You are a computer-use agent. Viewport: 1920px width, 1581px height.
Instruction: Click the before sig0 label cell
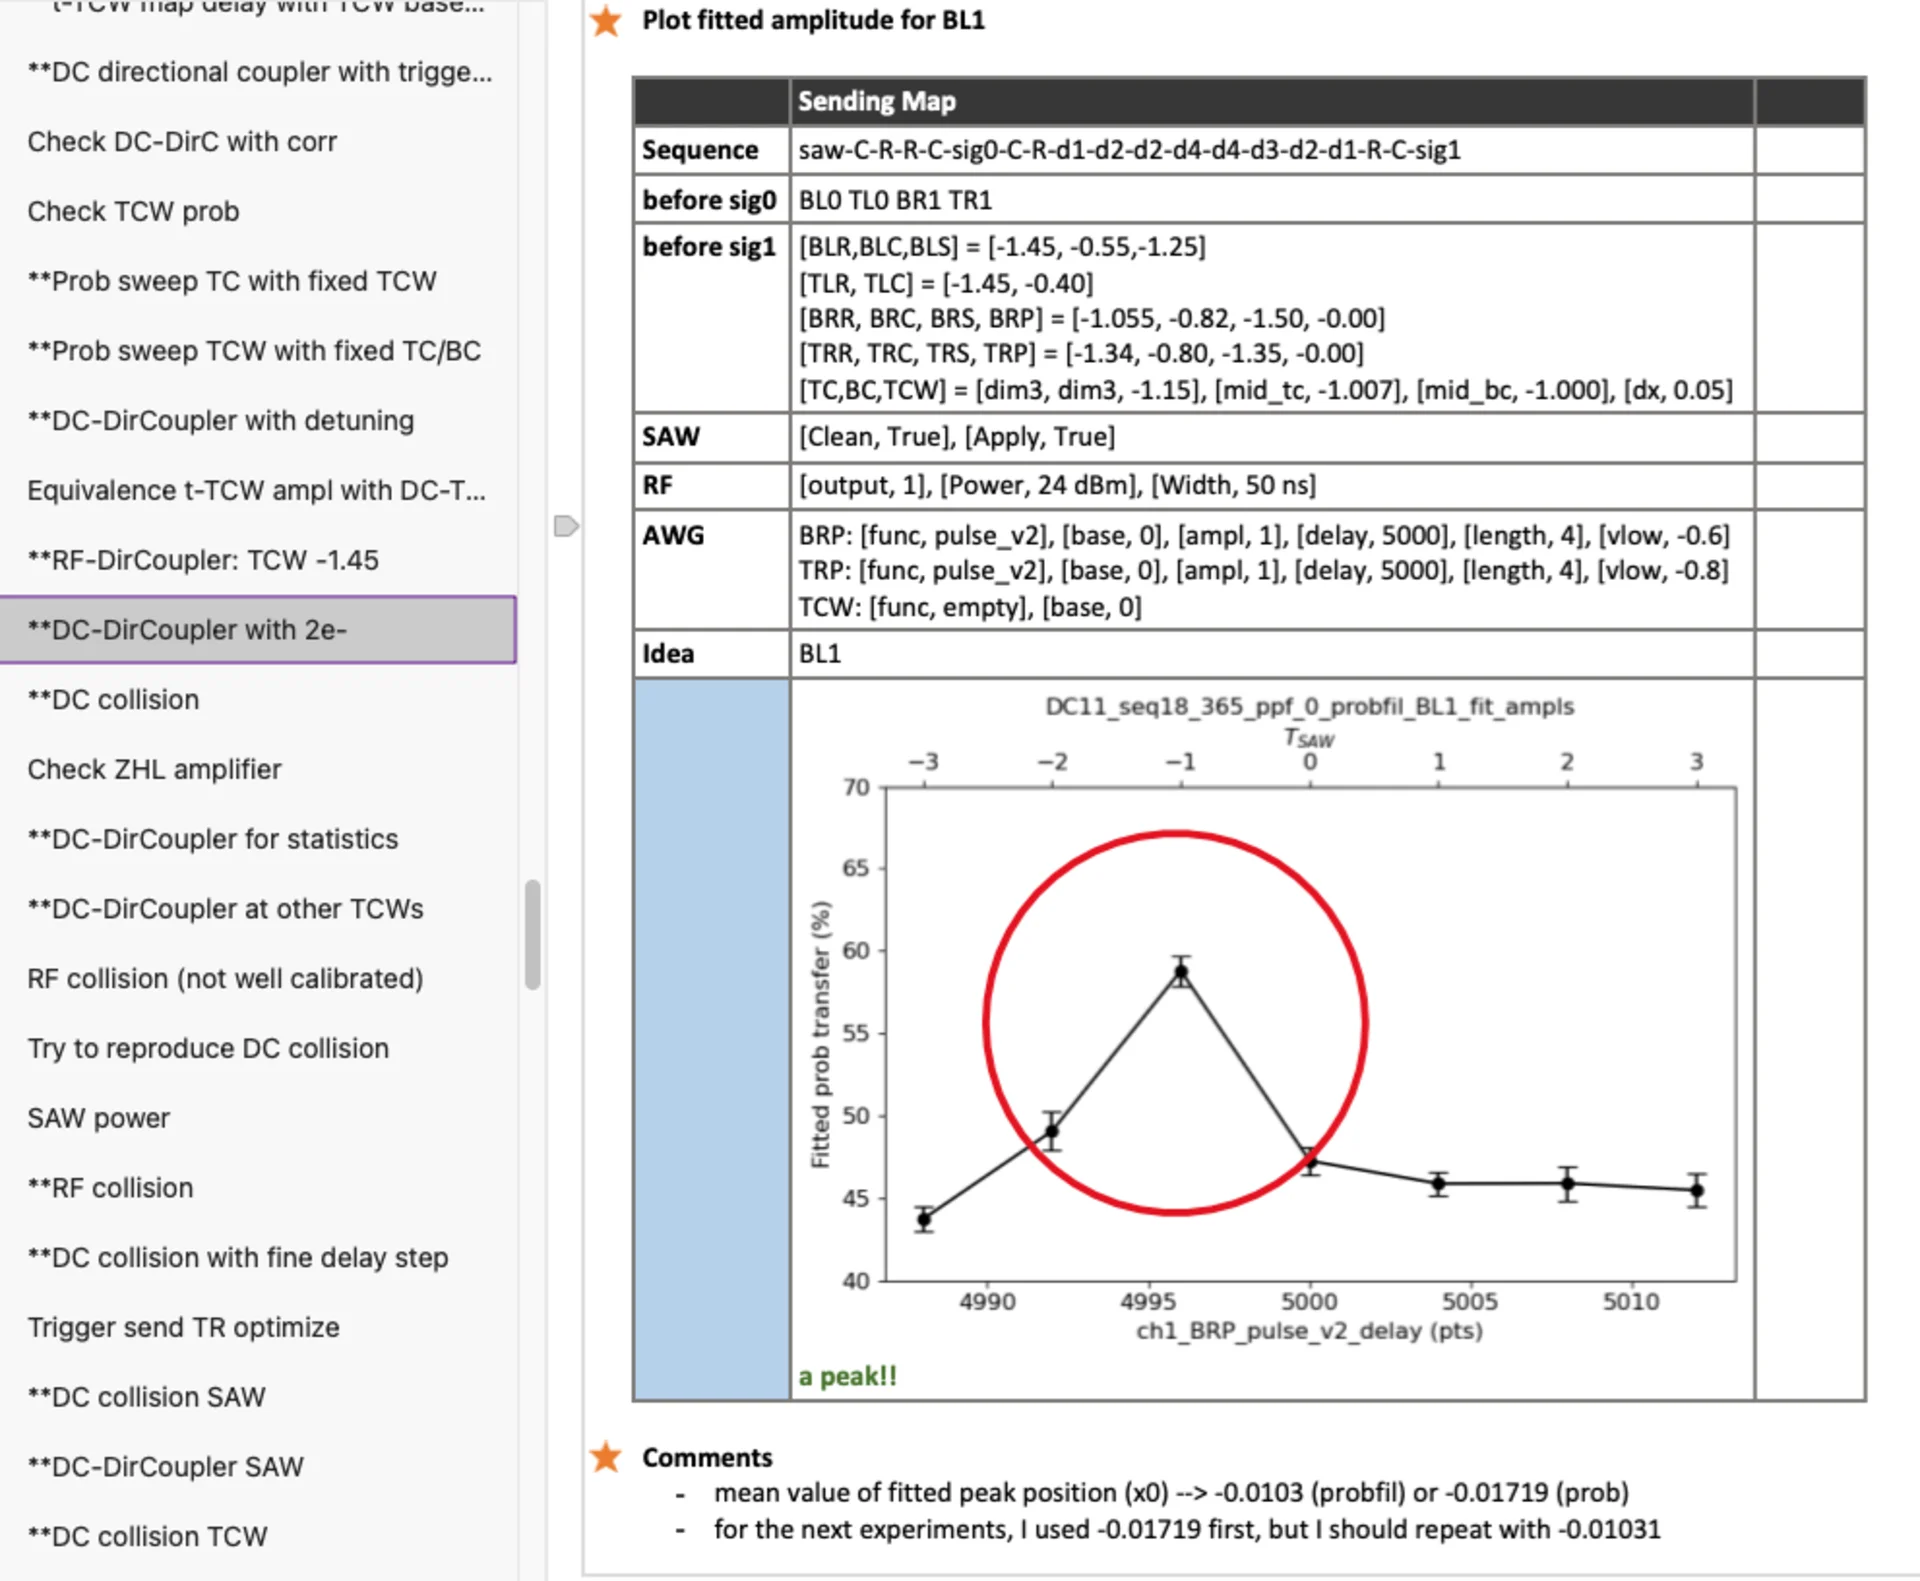(x=712, y=200)
